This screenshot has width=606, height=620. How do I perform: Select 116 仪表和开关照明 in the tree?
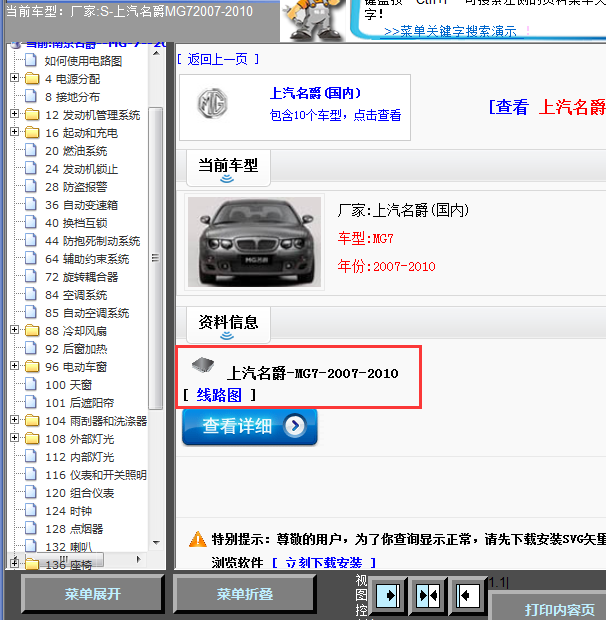coord(96,475)
